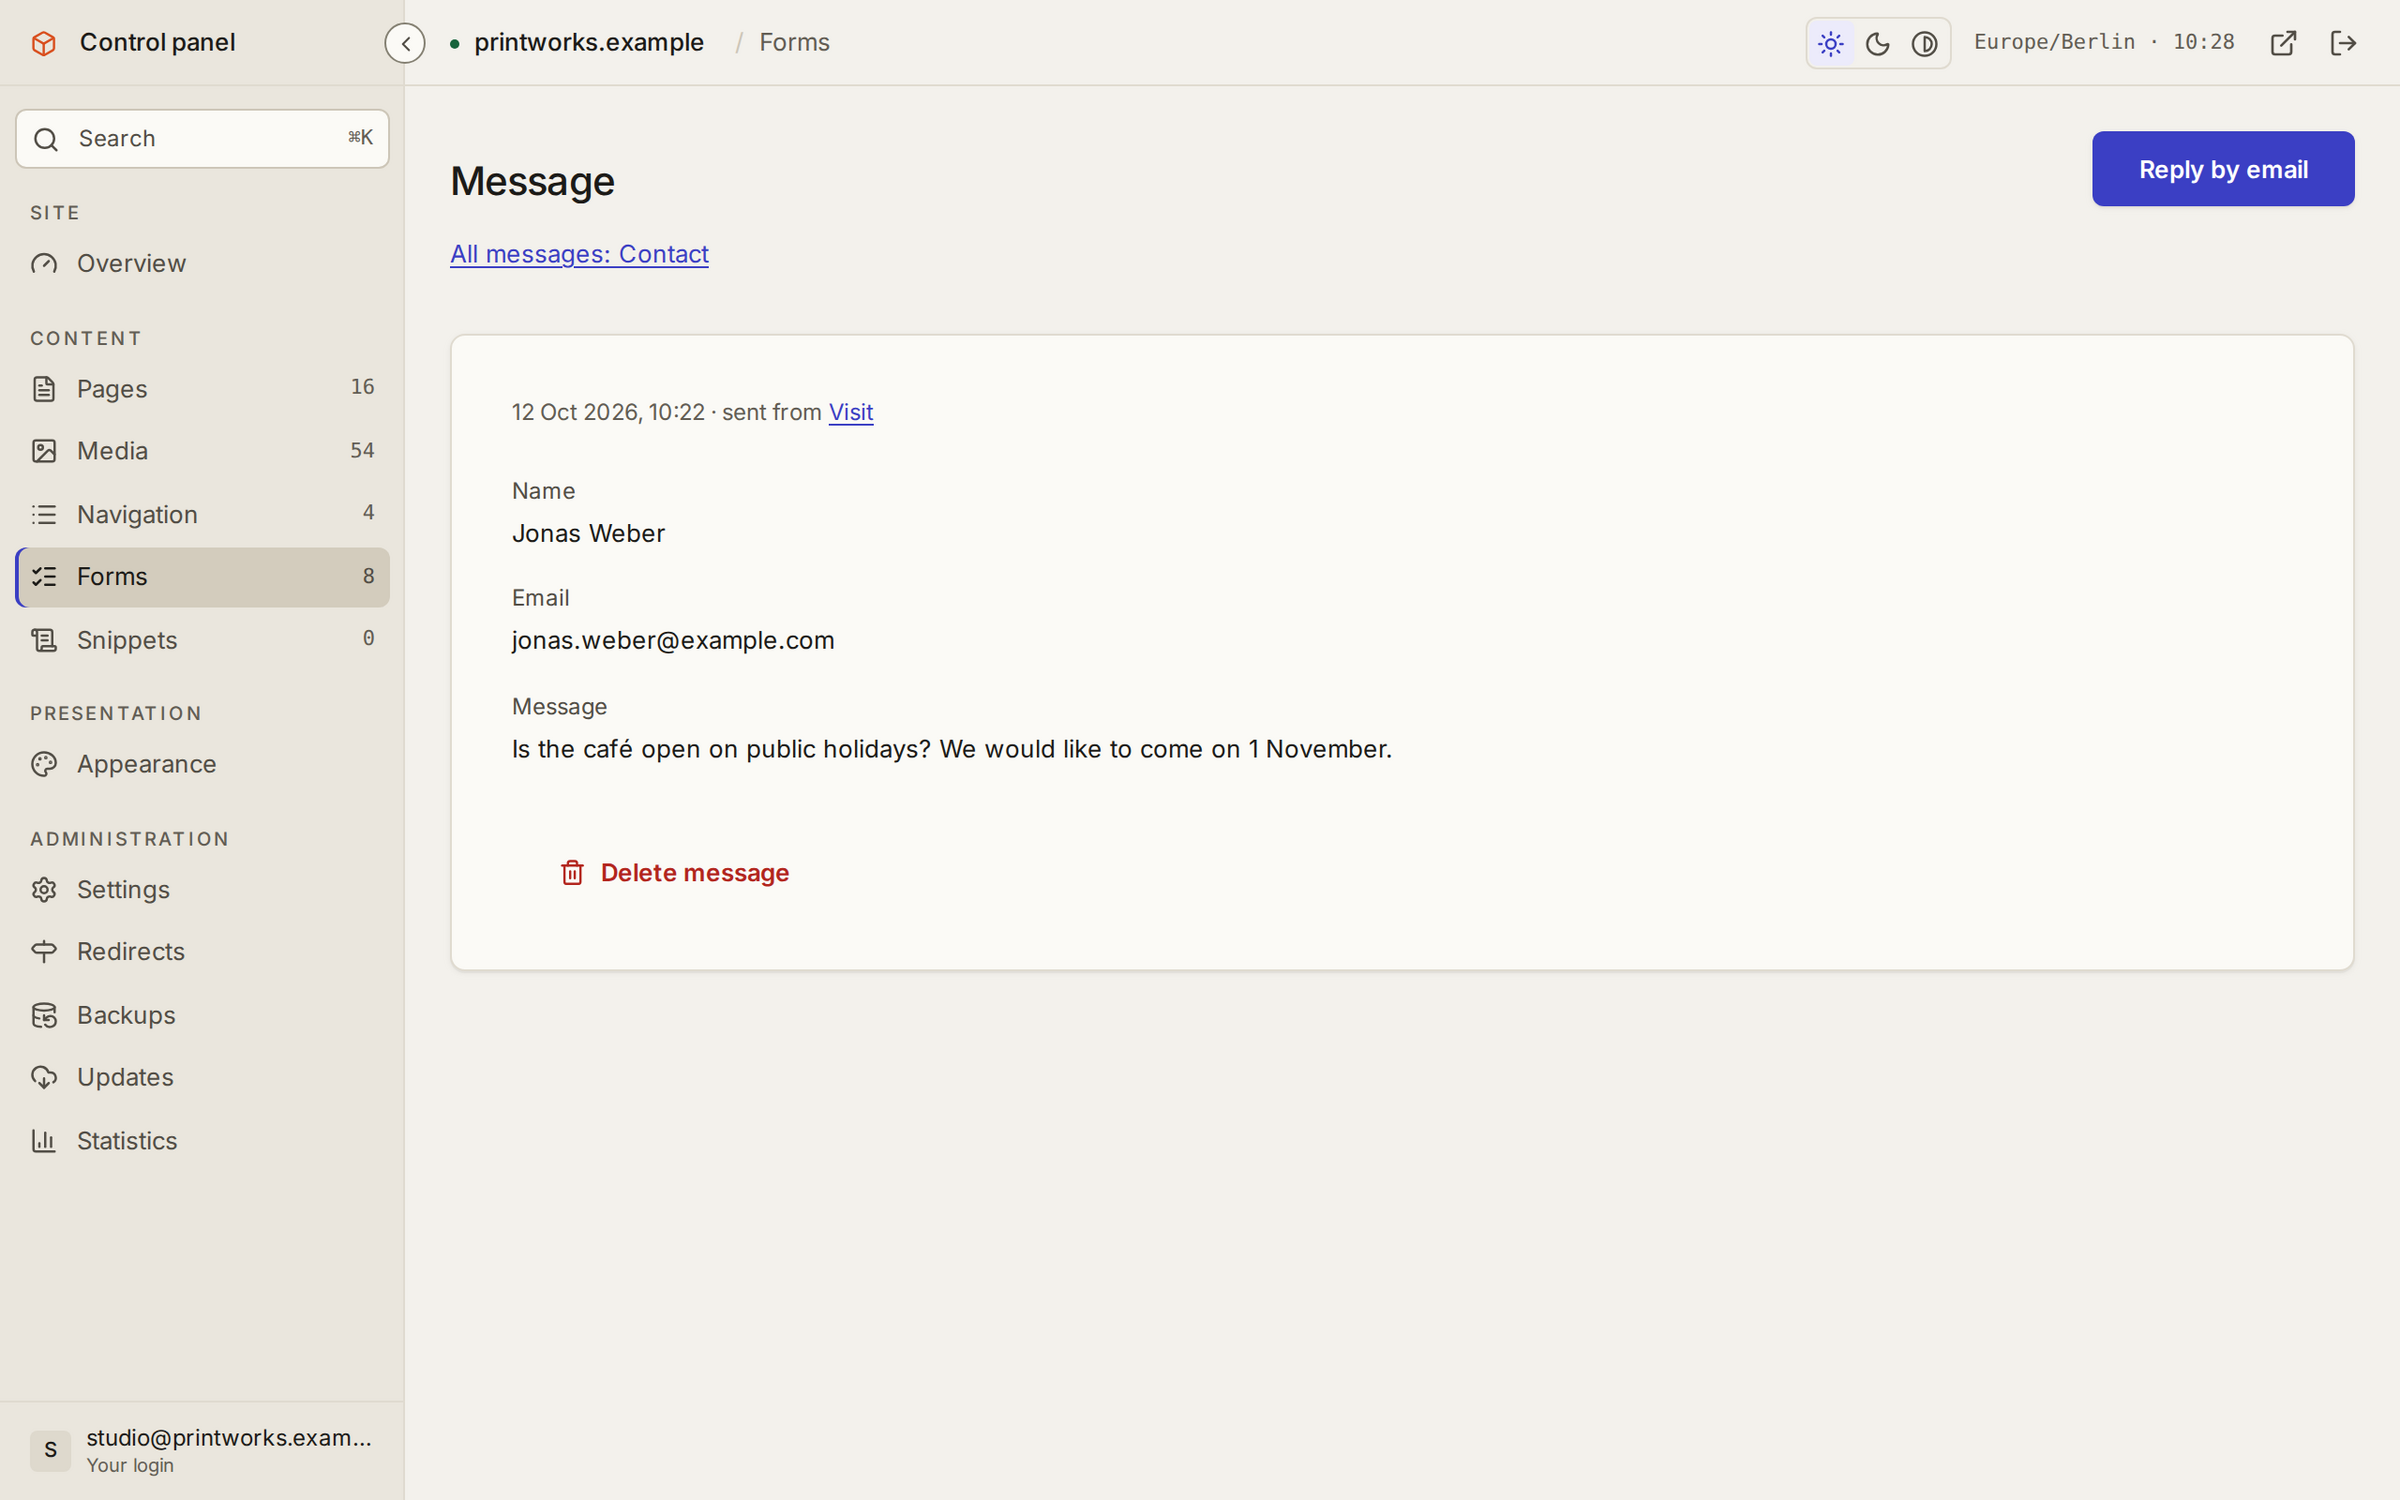Switch to dark theme moon icon
The height and width of the screenshot is (1500, 2400).
[x=1877, y=43]
